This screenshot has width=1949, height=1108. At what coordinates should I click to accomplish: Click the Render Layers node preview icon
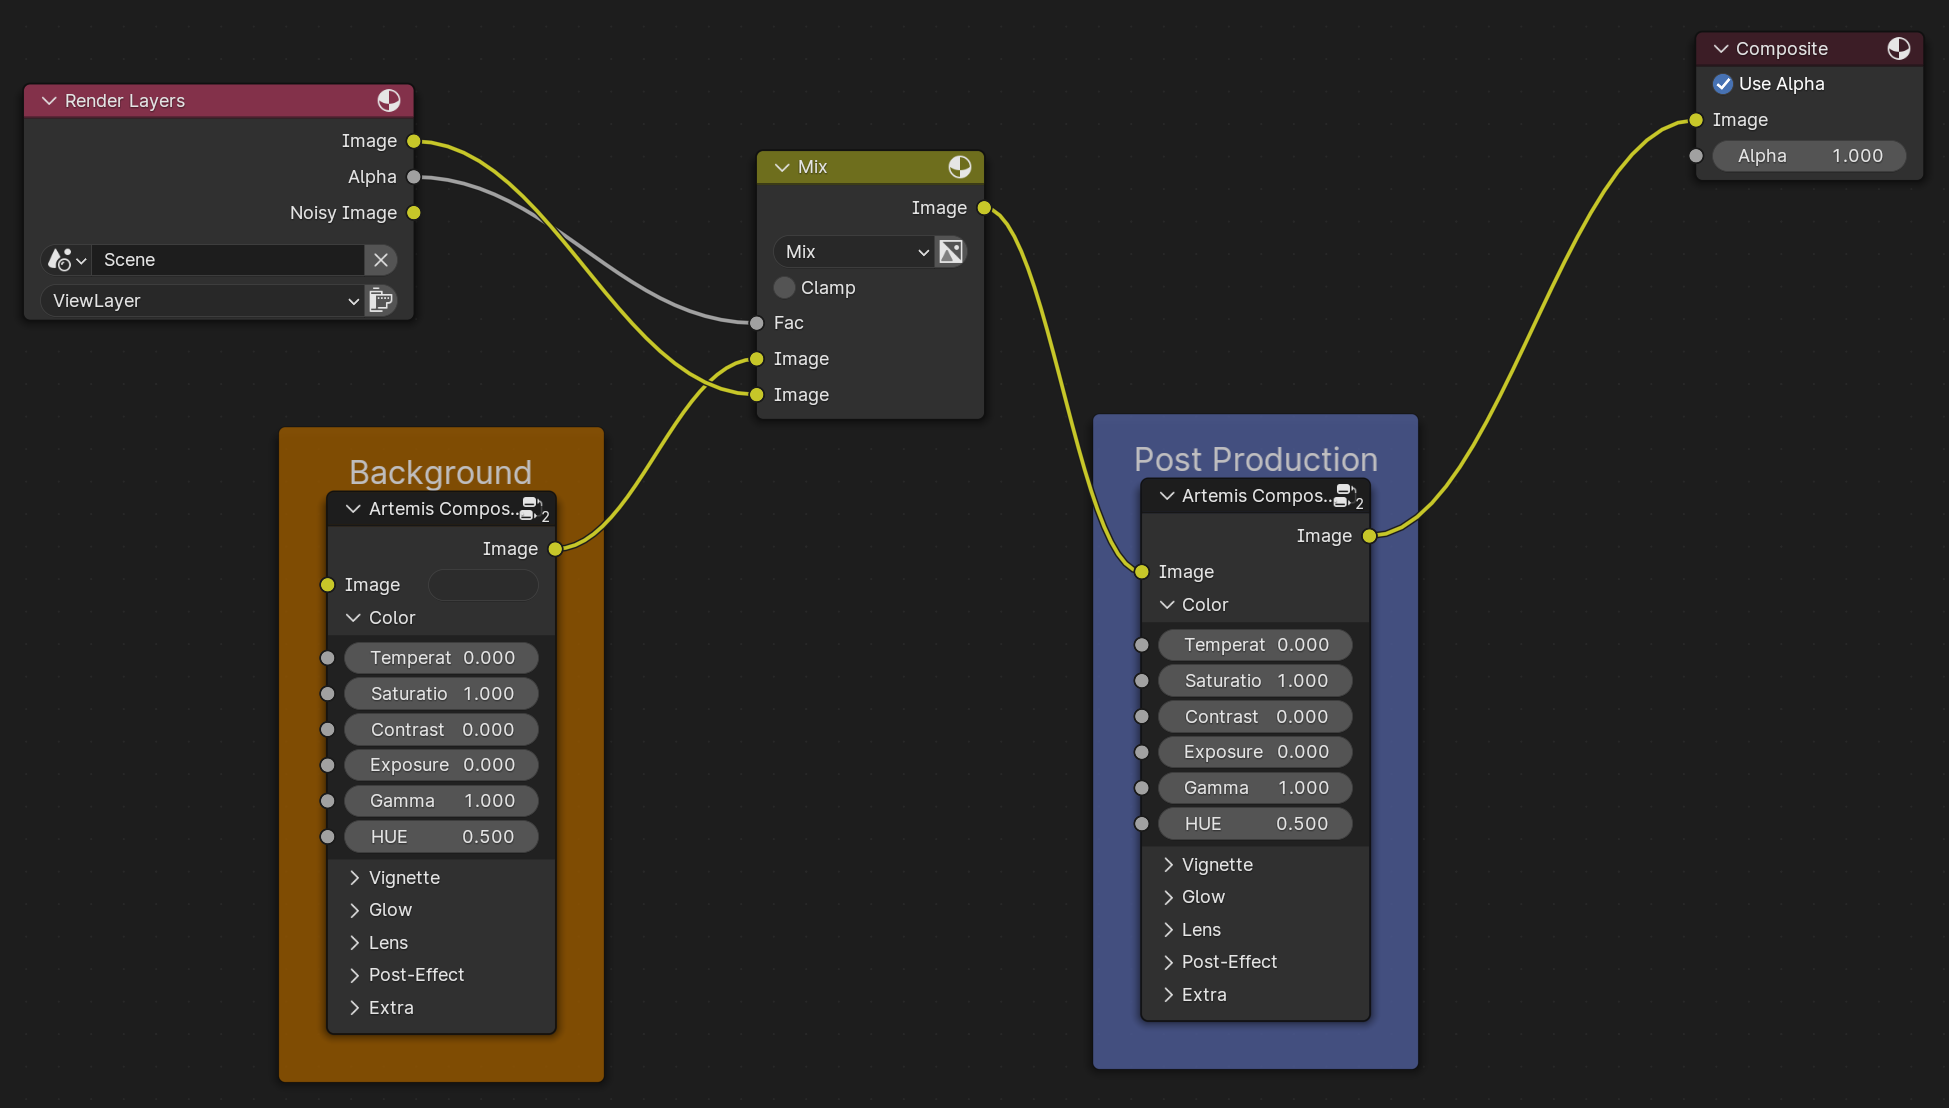(x=388, y=100)
